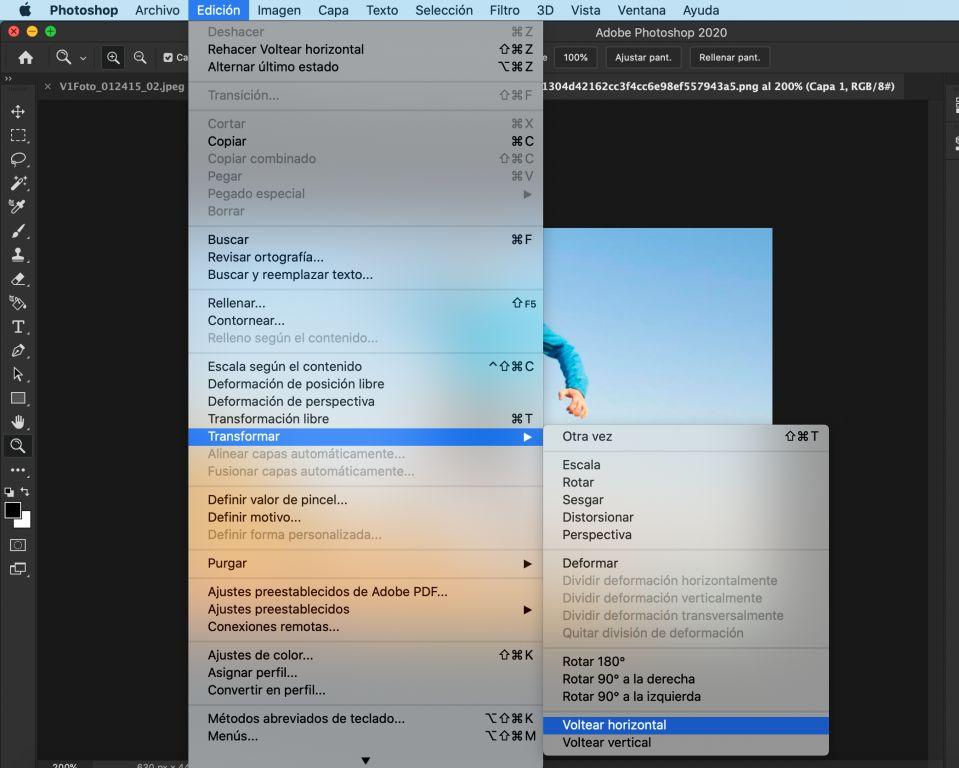Select Rellenar... menu item
959x768 pixels.
click(x=365, y=303)
